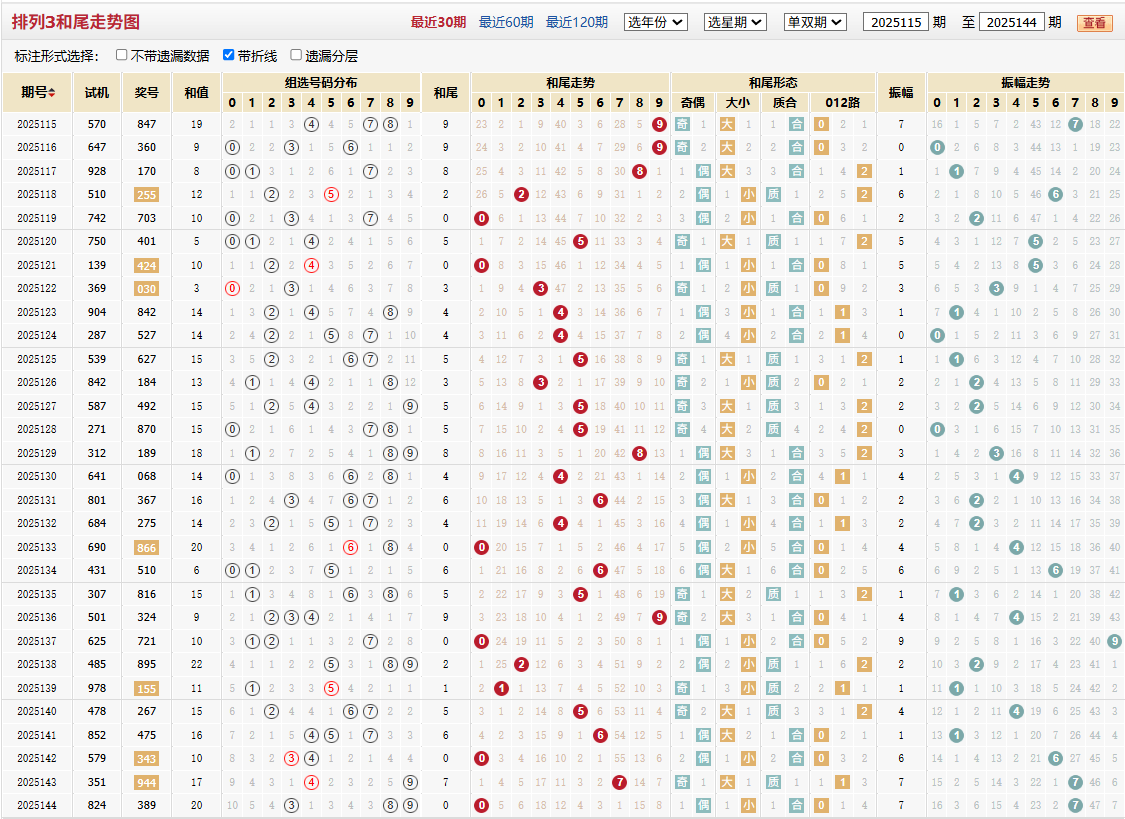This screenshot has height=819, width=1125.
Task: Click 小 tile in row 2025118
Action: (748, 194)
